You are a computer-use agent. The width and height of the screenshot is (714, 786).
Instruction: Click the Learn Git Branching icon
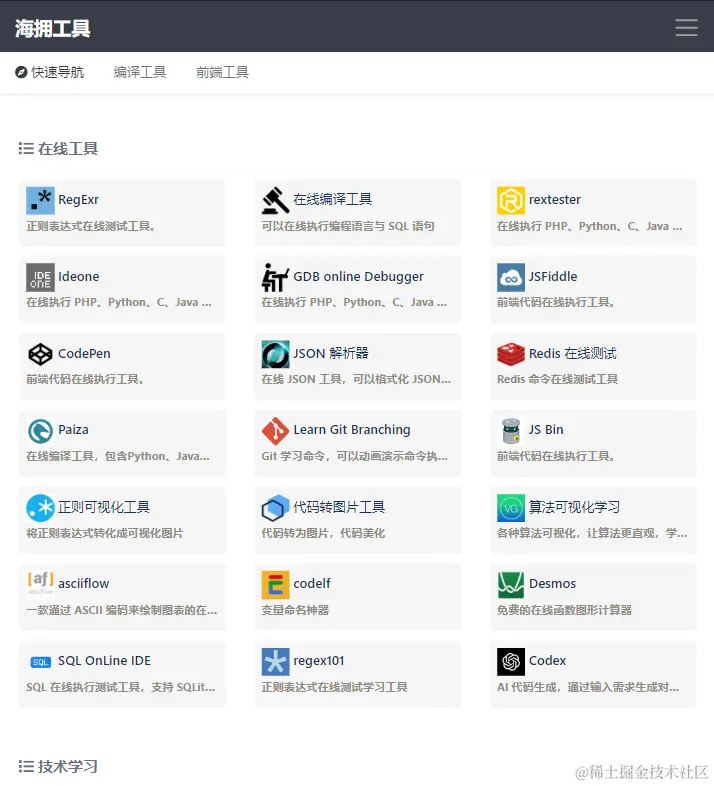point(275,431)
